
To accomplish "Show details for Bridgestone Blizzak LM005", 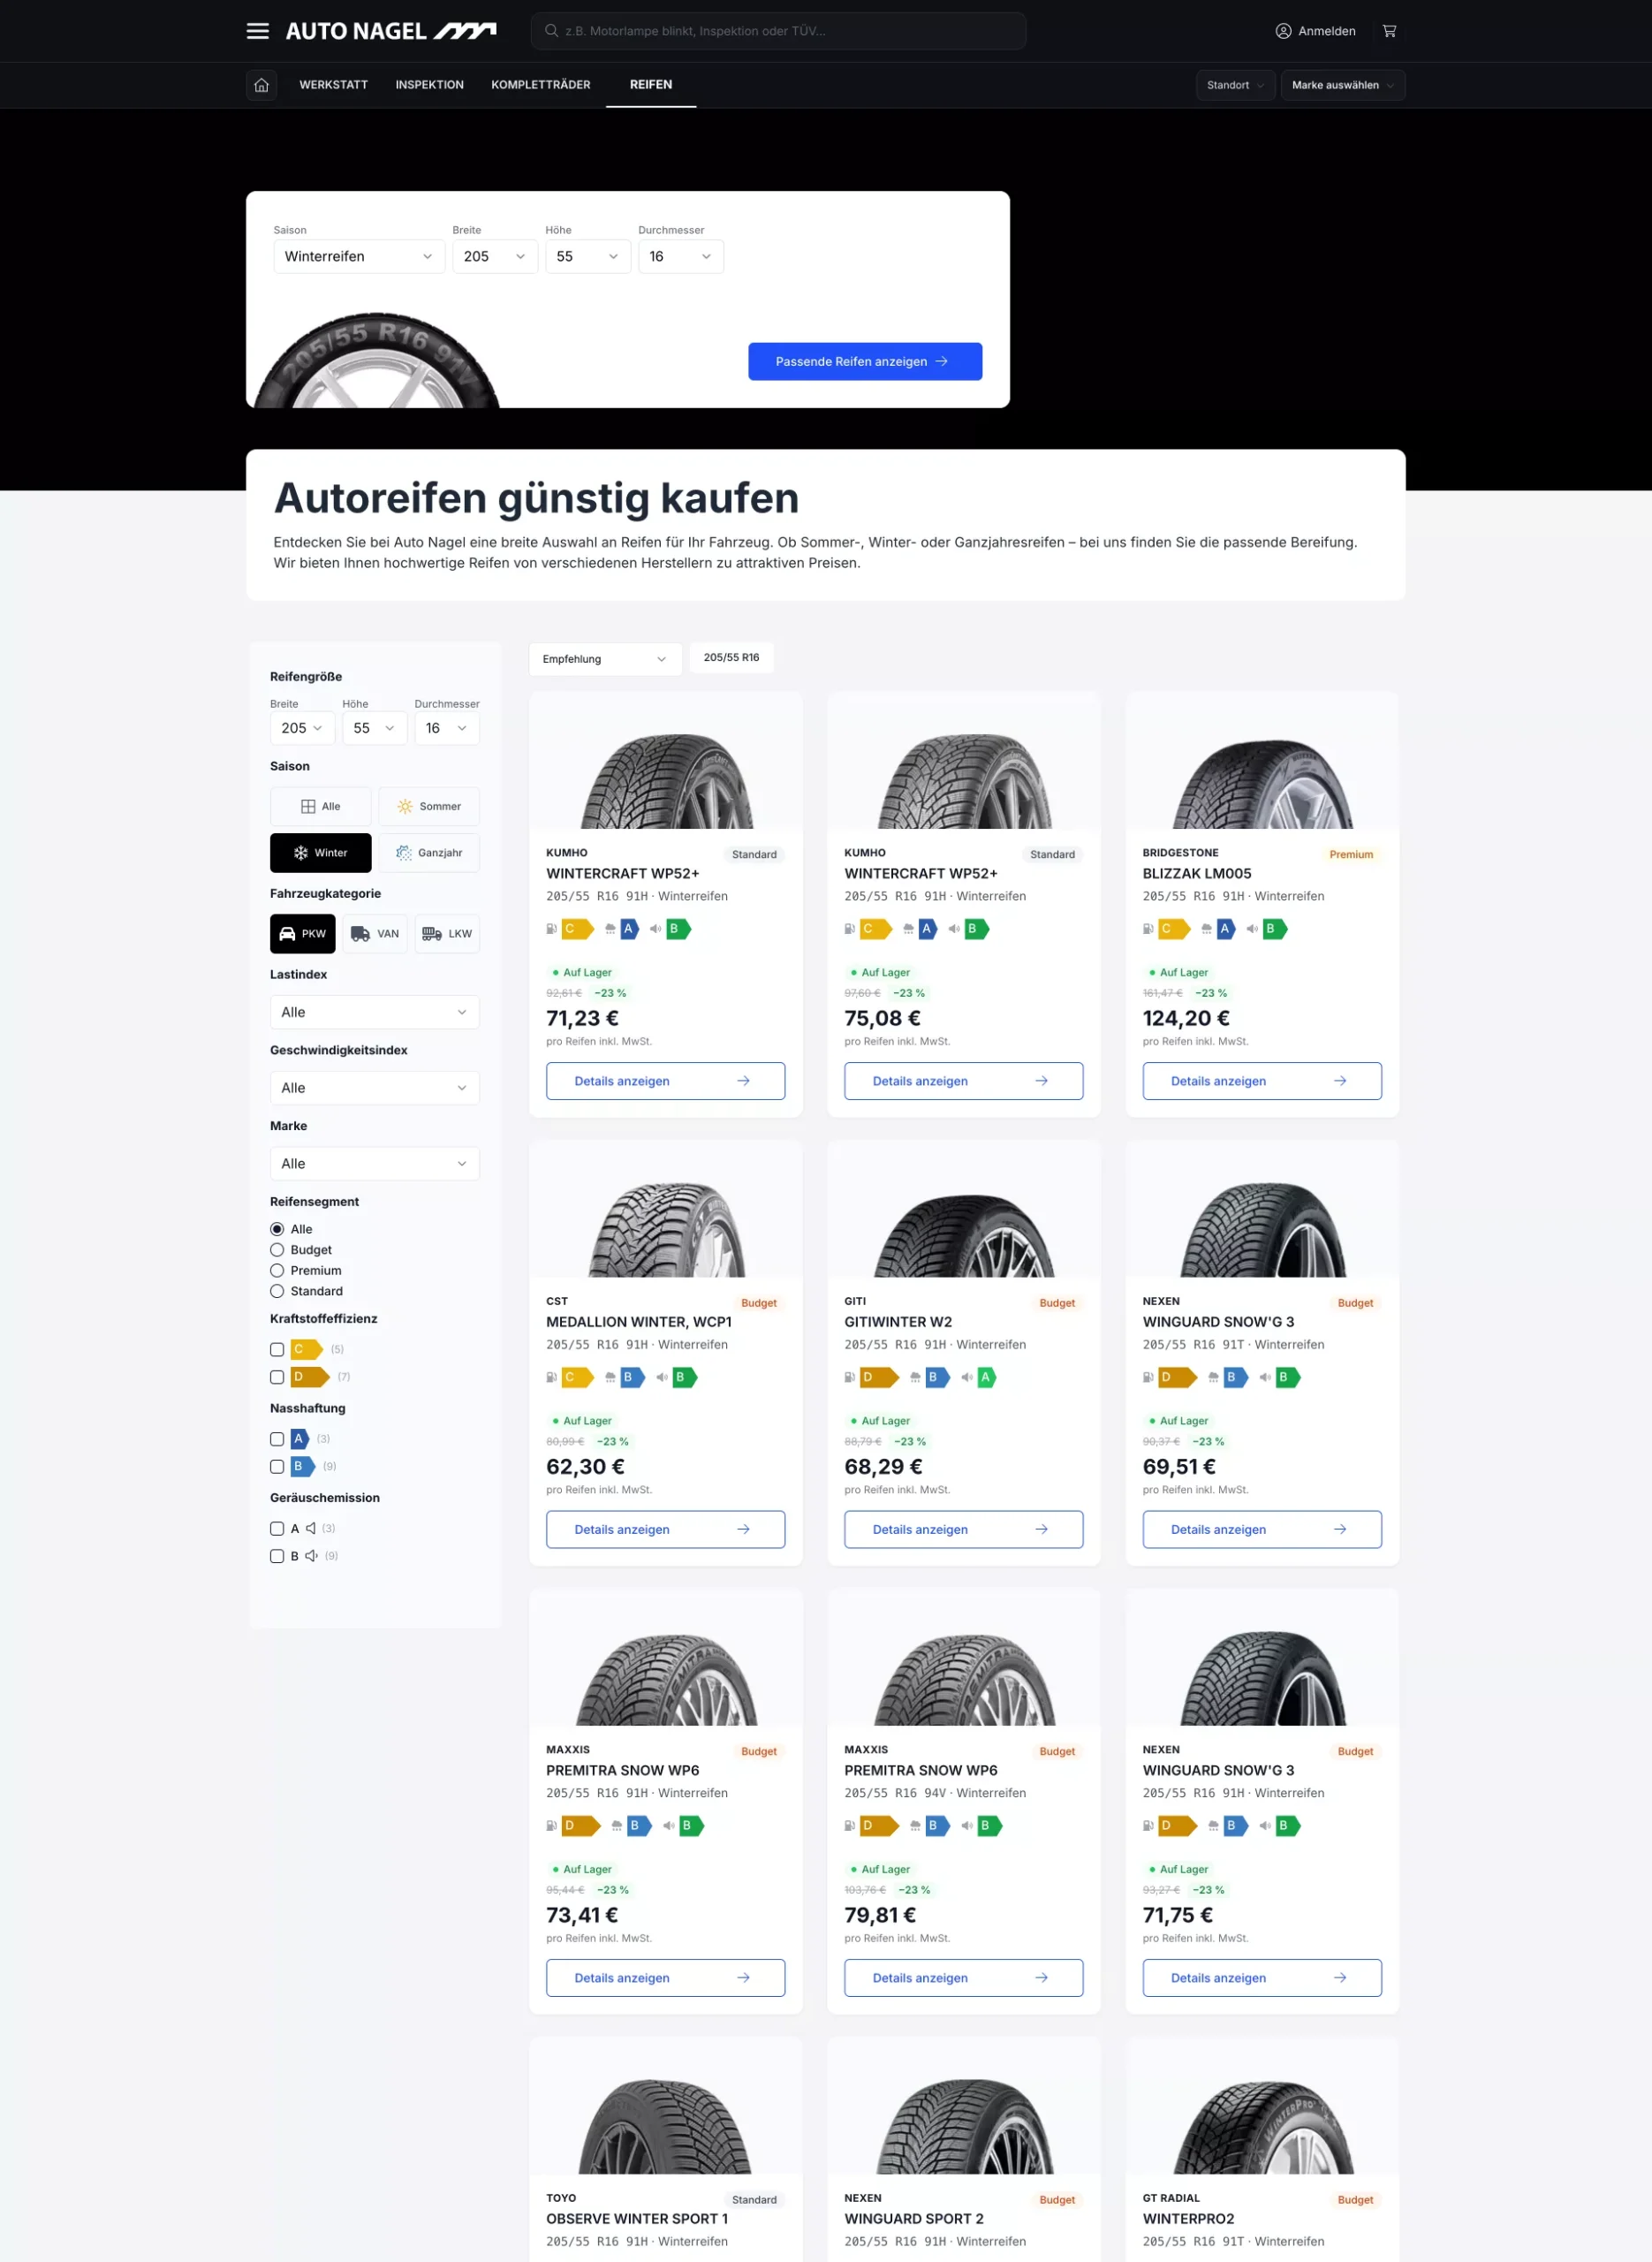I will click(x=1262, y=1081).
